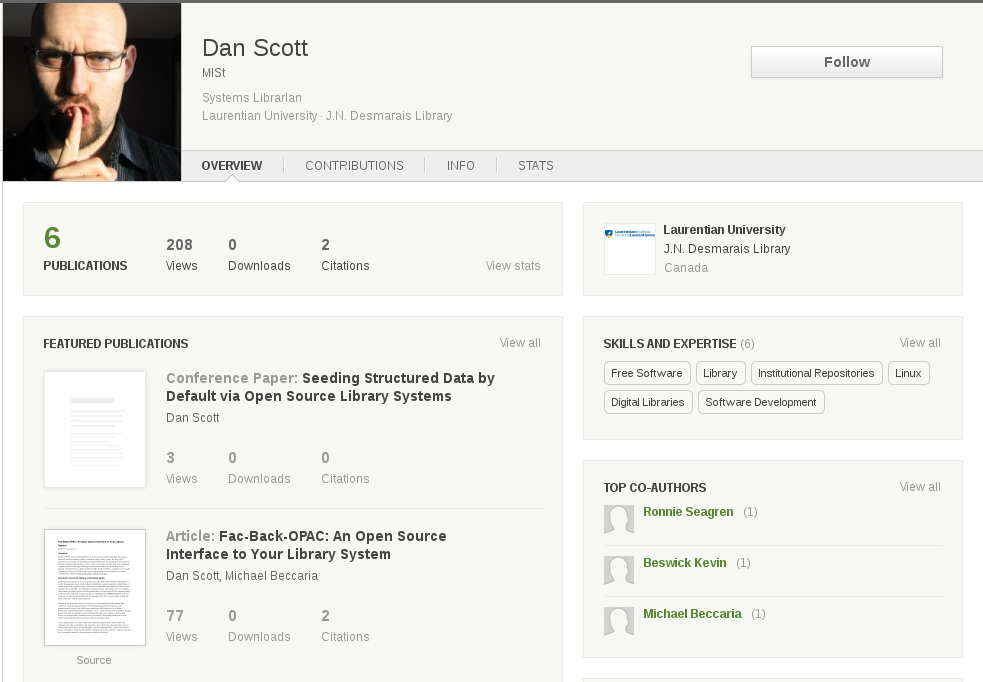The height and width of the screenshot is (682, 983).
Task: Select the Free Software skill tag
Action: 647,373
